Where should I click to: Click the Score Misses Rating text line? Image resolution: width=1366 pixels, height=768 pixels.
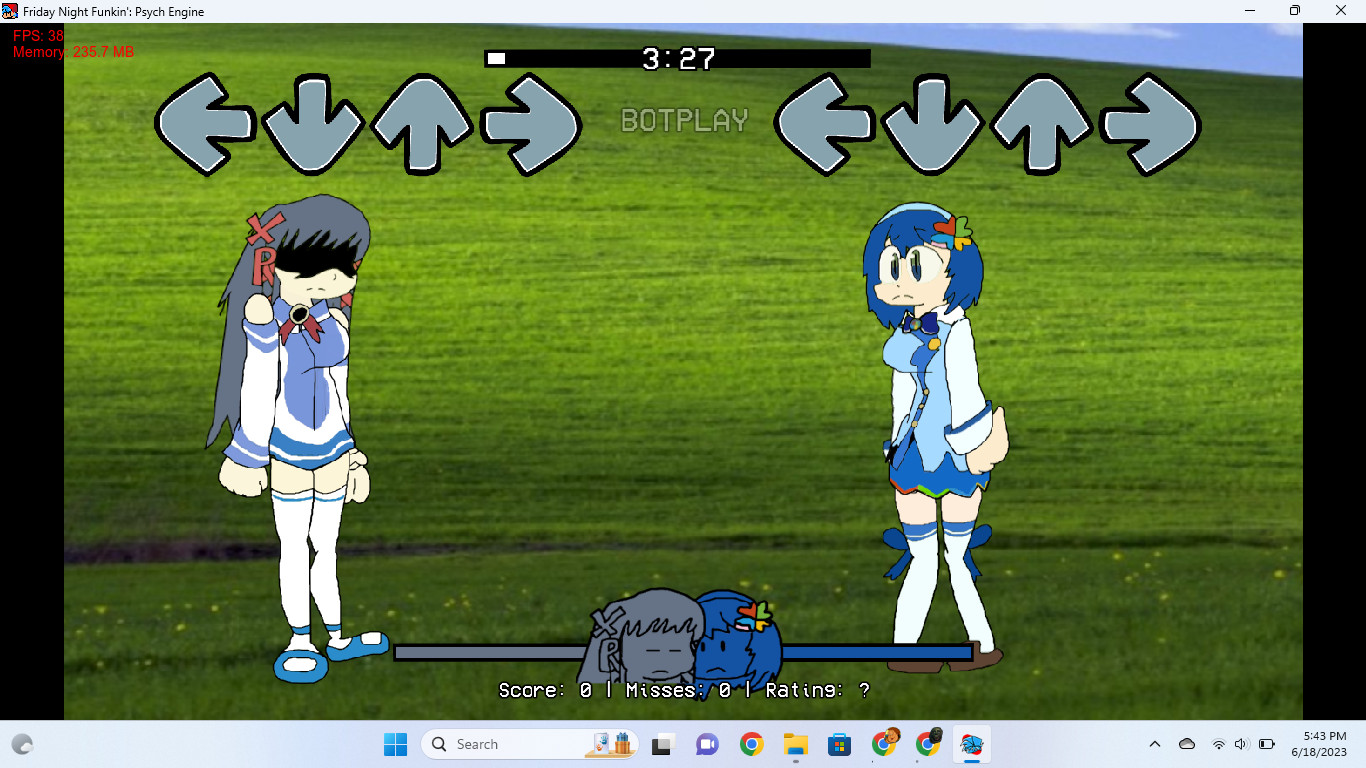point(684,690)
